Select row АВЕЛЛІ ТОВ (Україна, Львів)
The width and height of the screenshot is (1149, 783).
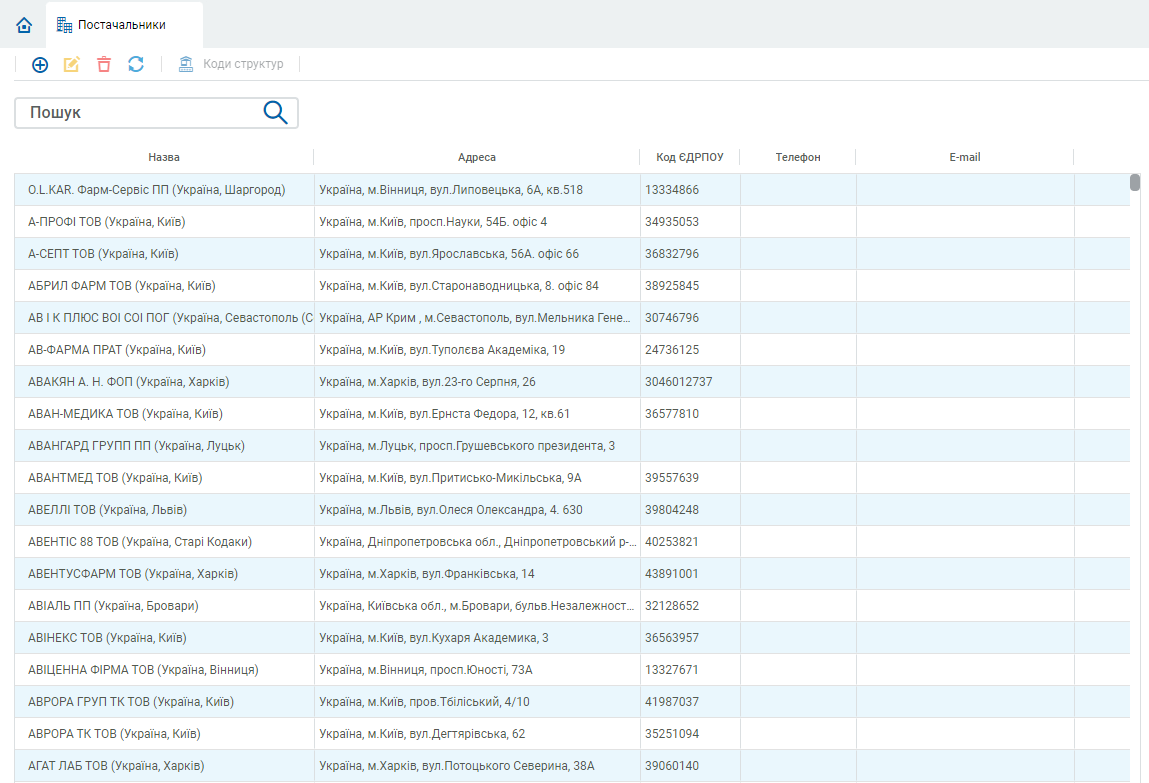(572, 510)
